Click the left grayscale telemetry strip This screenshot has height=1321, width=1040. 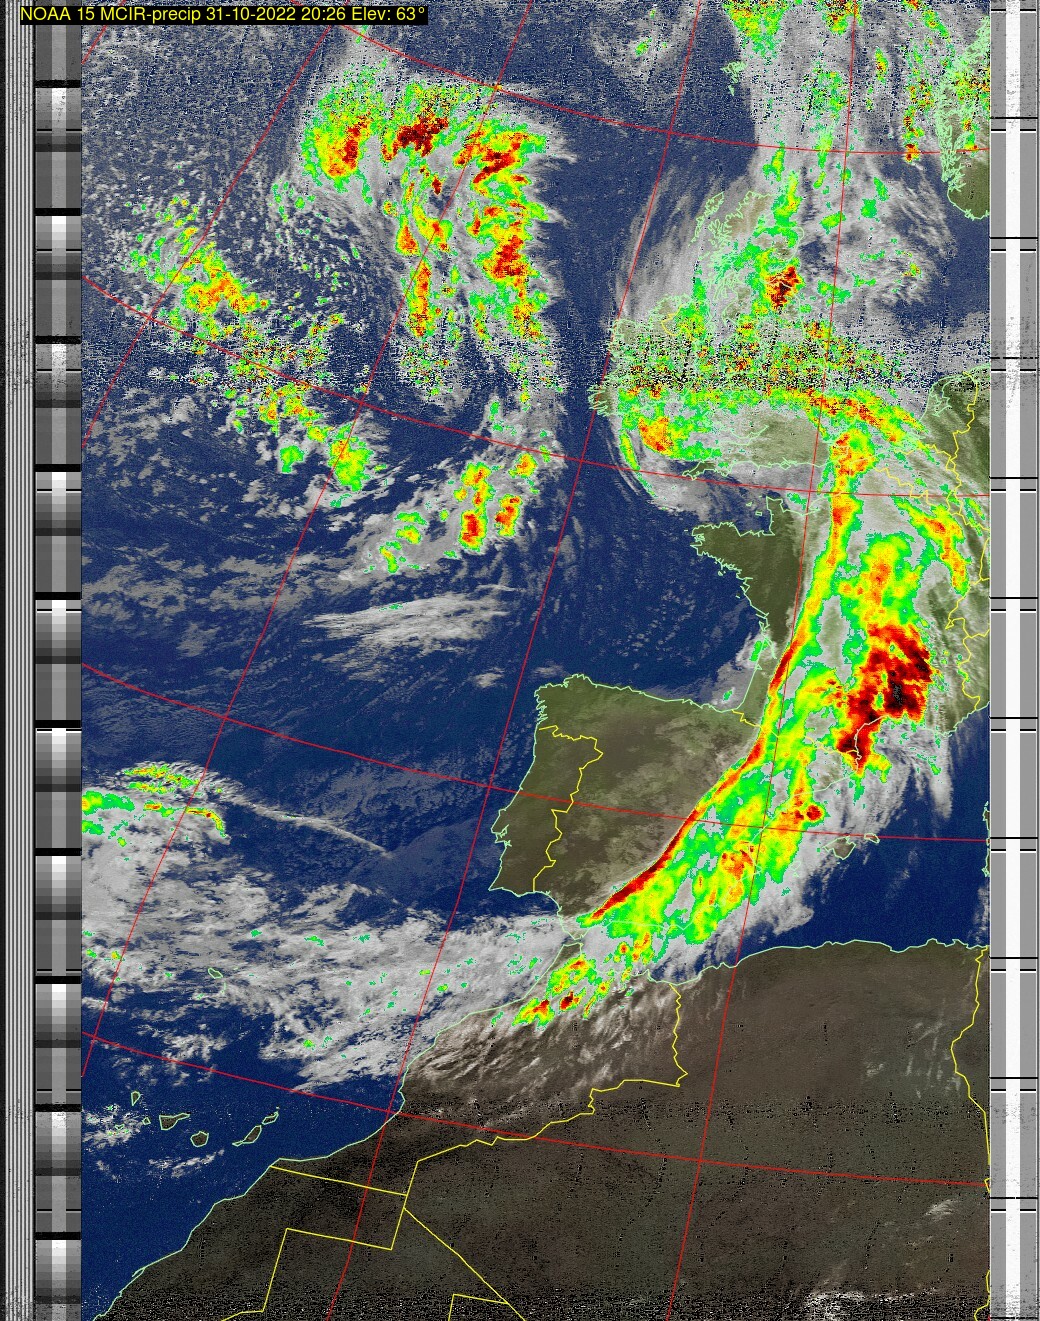(x=58, y=660)
